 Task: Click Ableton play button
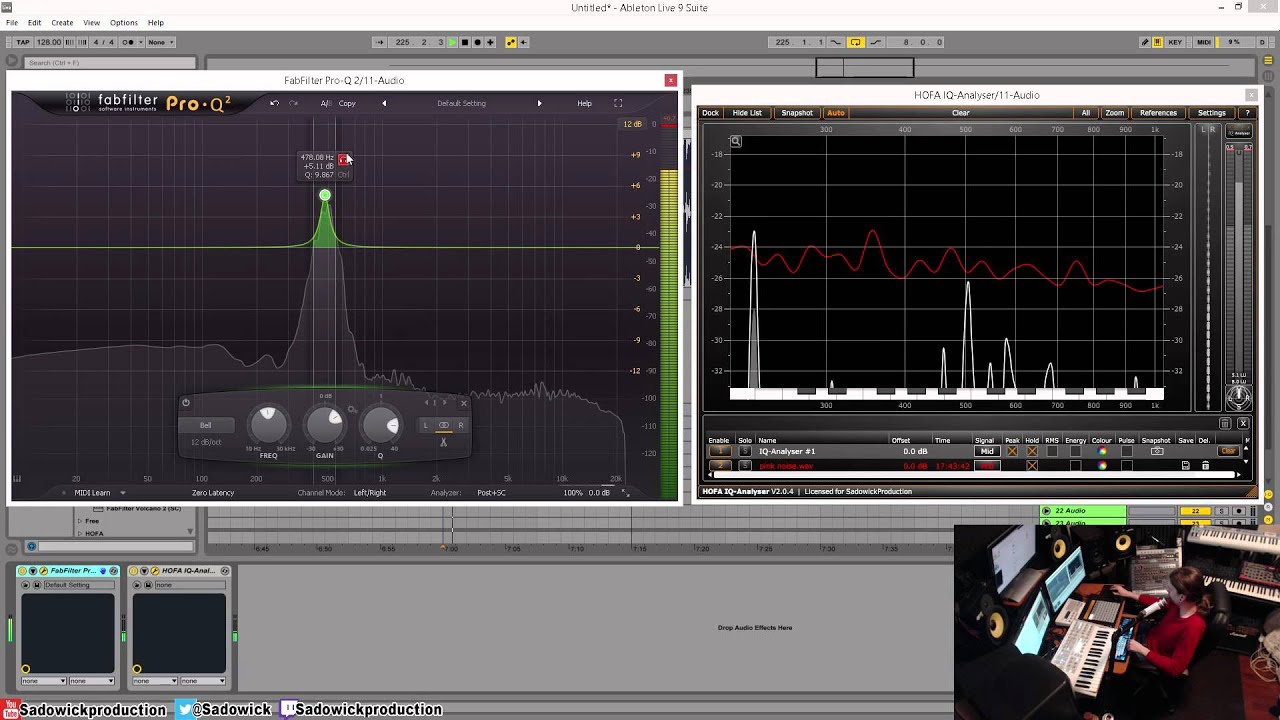click(452, 42)
